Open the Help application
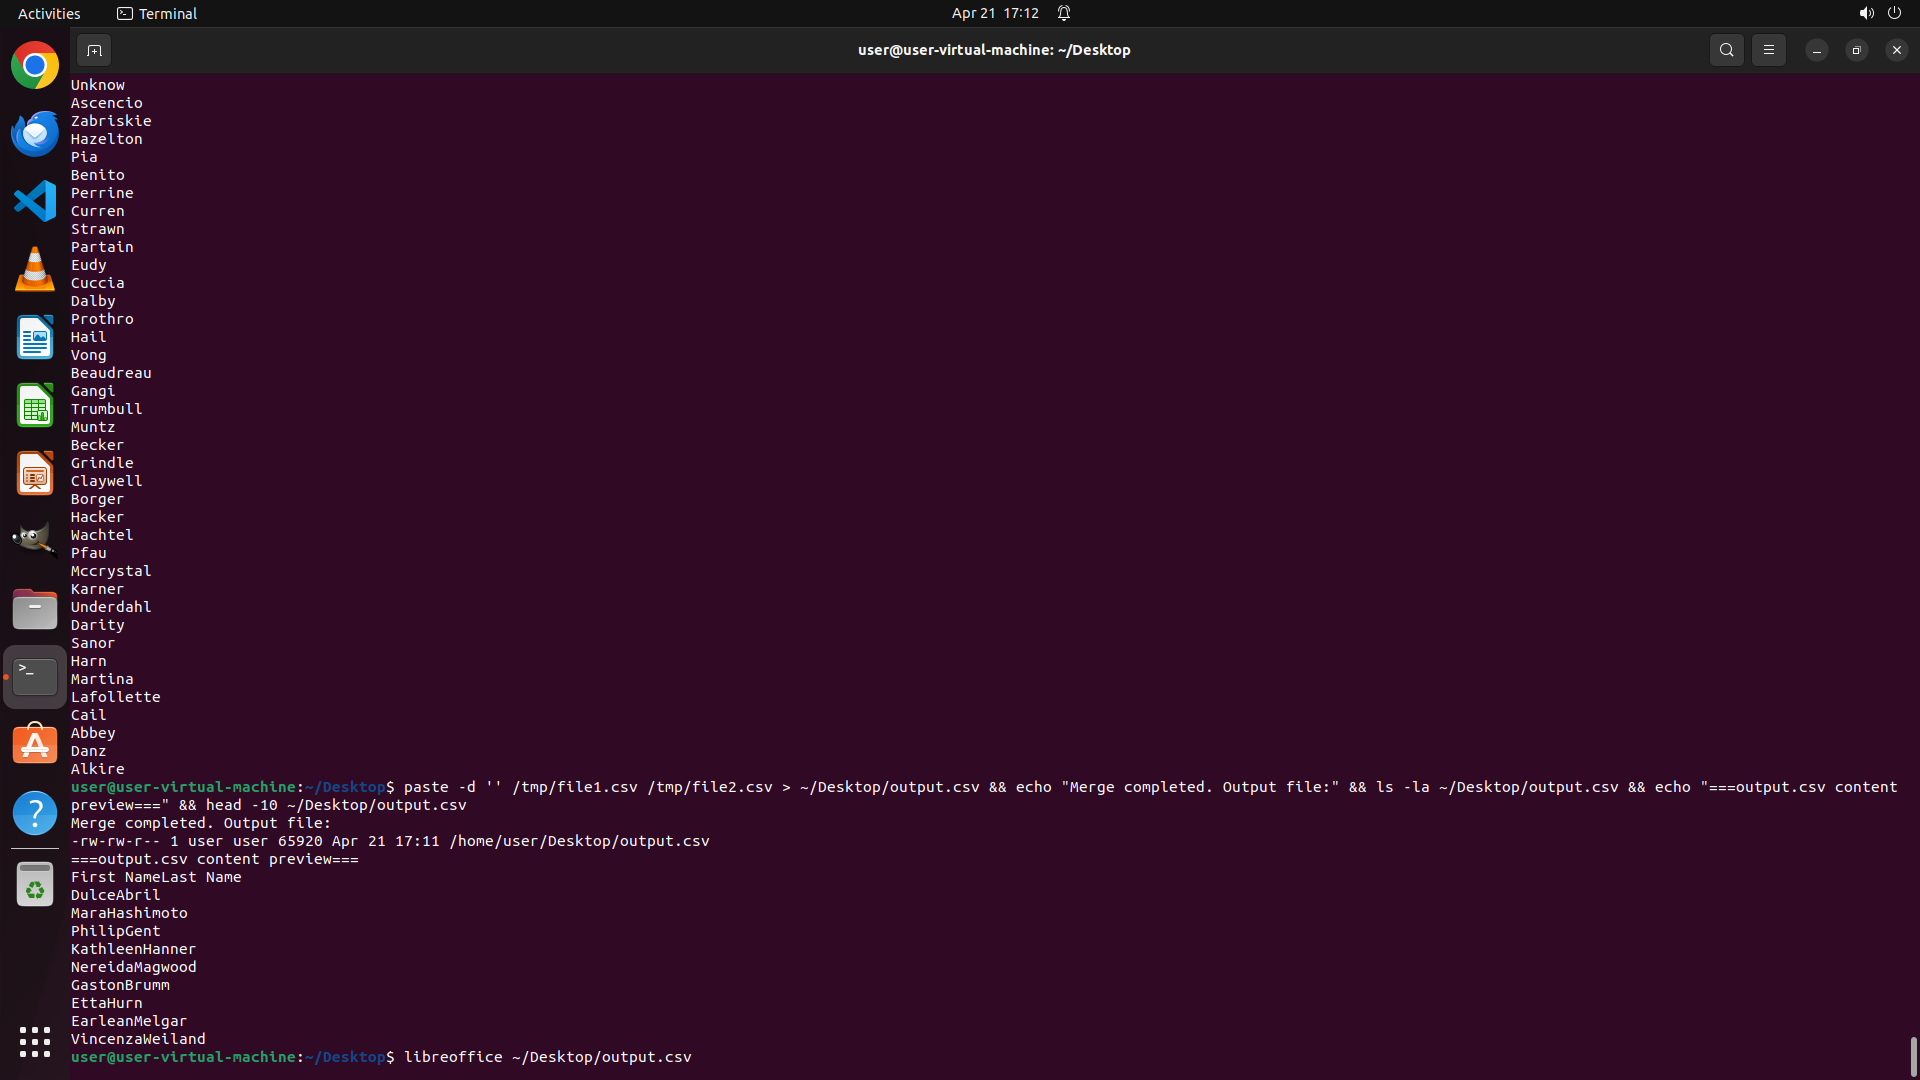The image size is (1920, 1080). coord(35,813)
